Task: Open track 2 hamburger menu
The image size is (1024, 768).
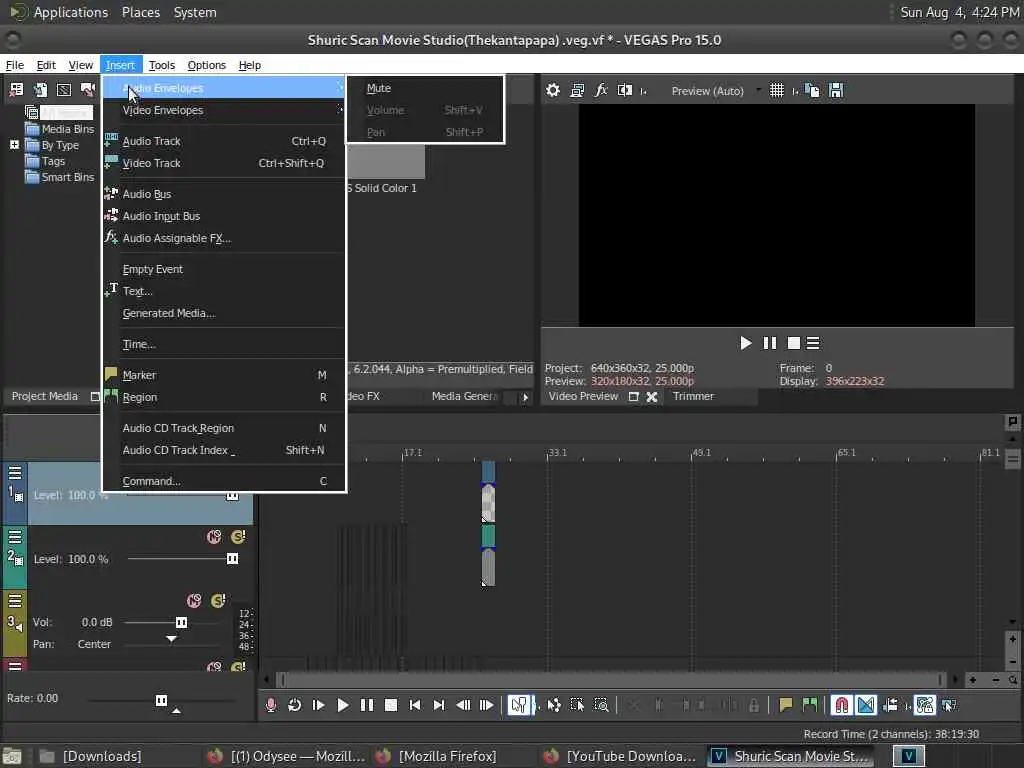Action: click(x=15, y=537)
